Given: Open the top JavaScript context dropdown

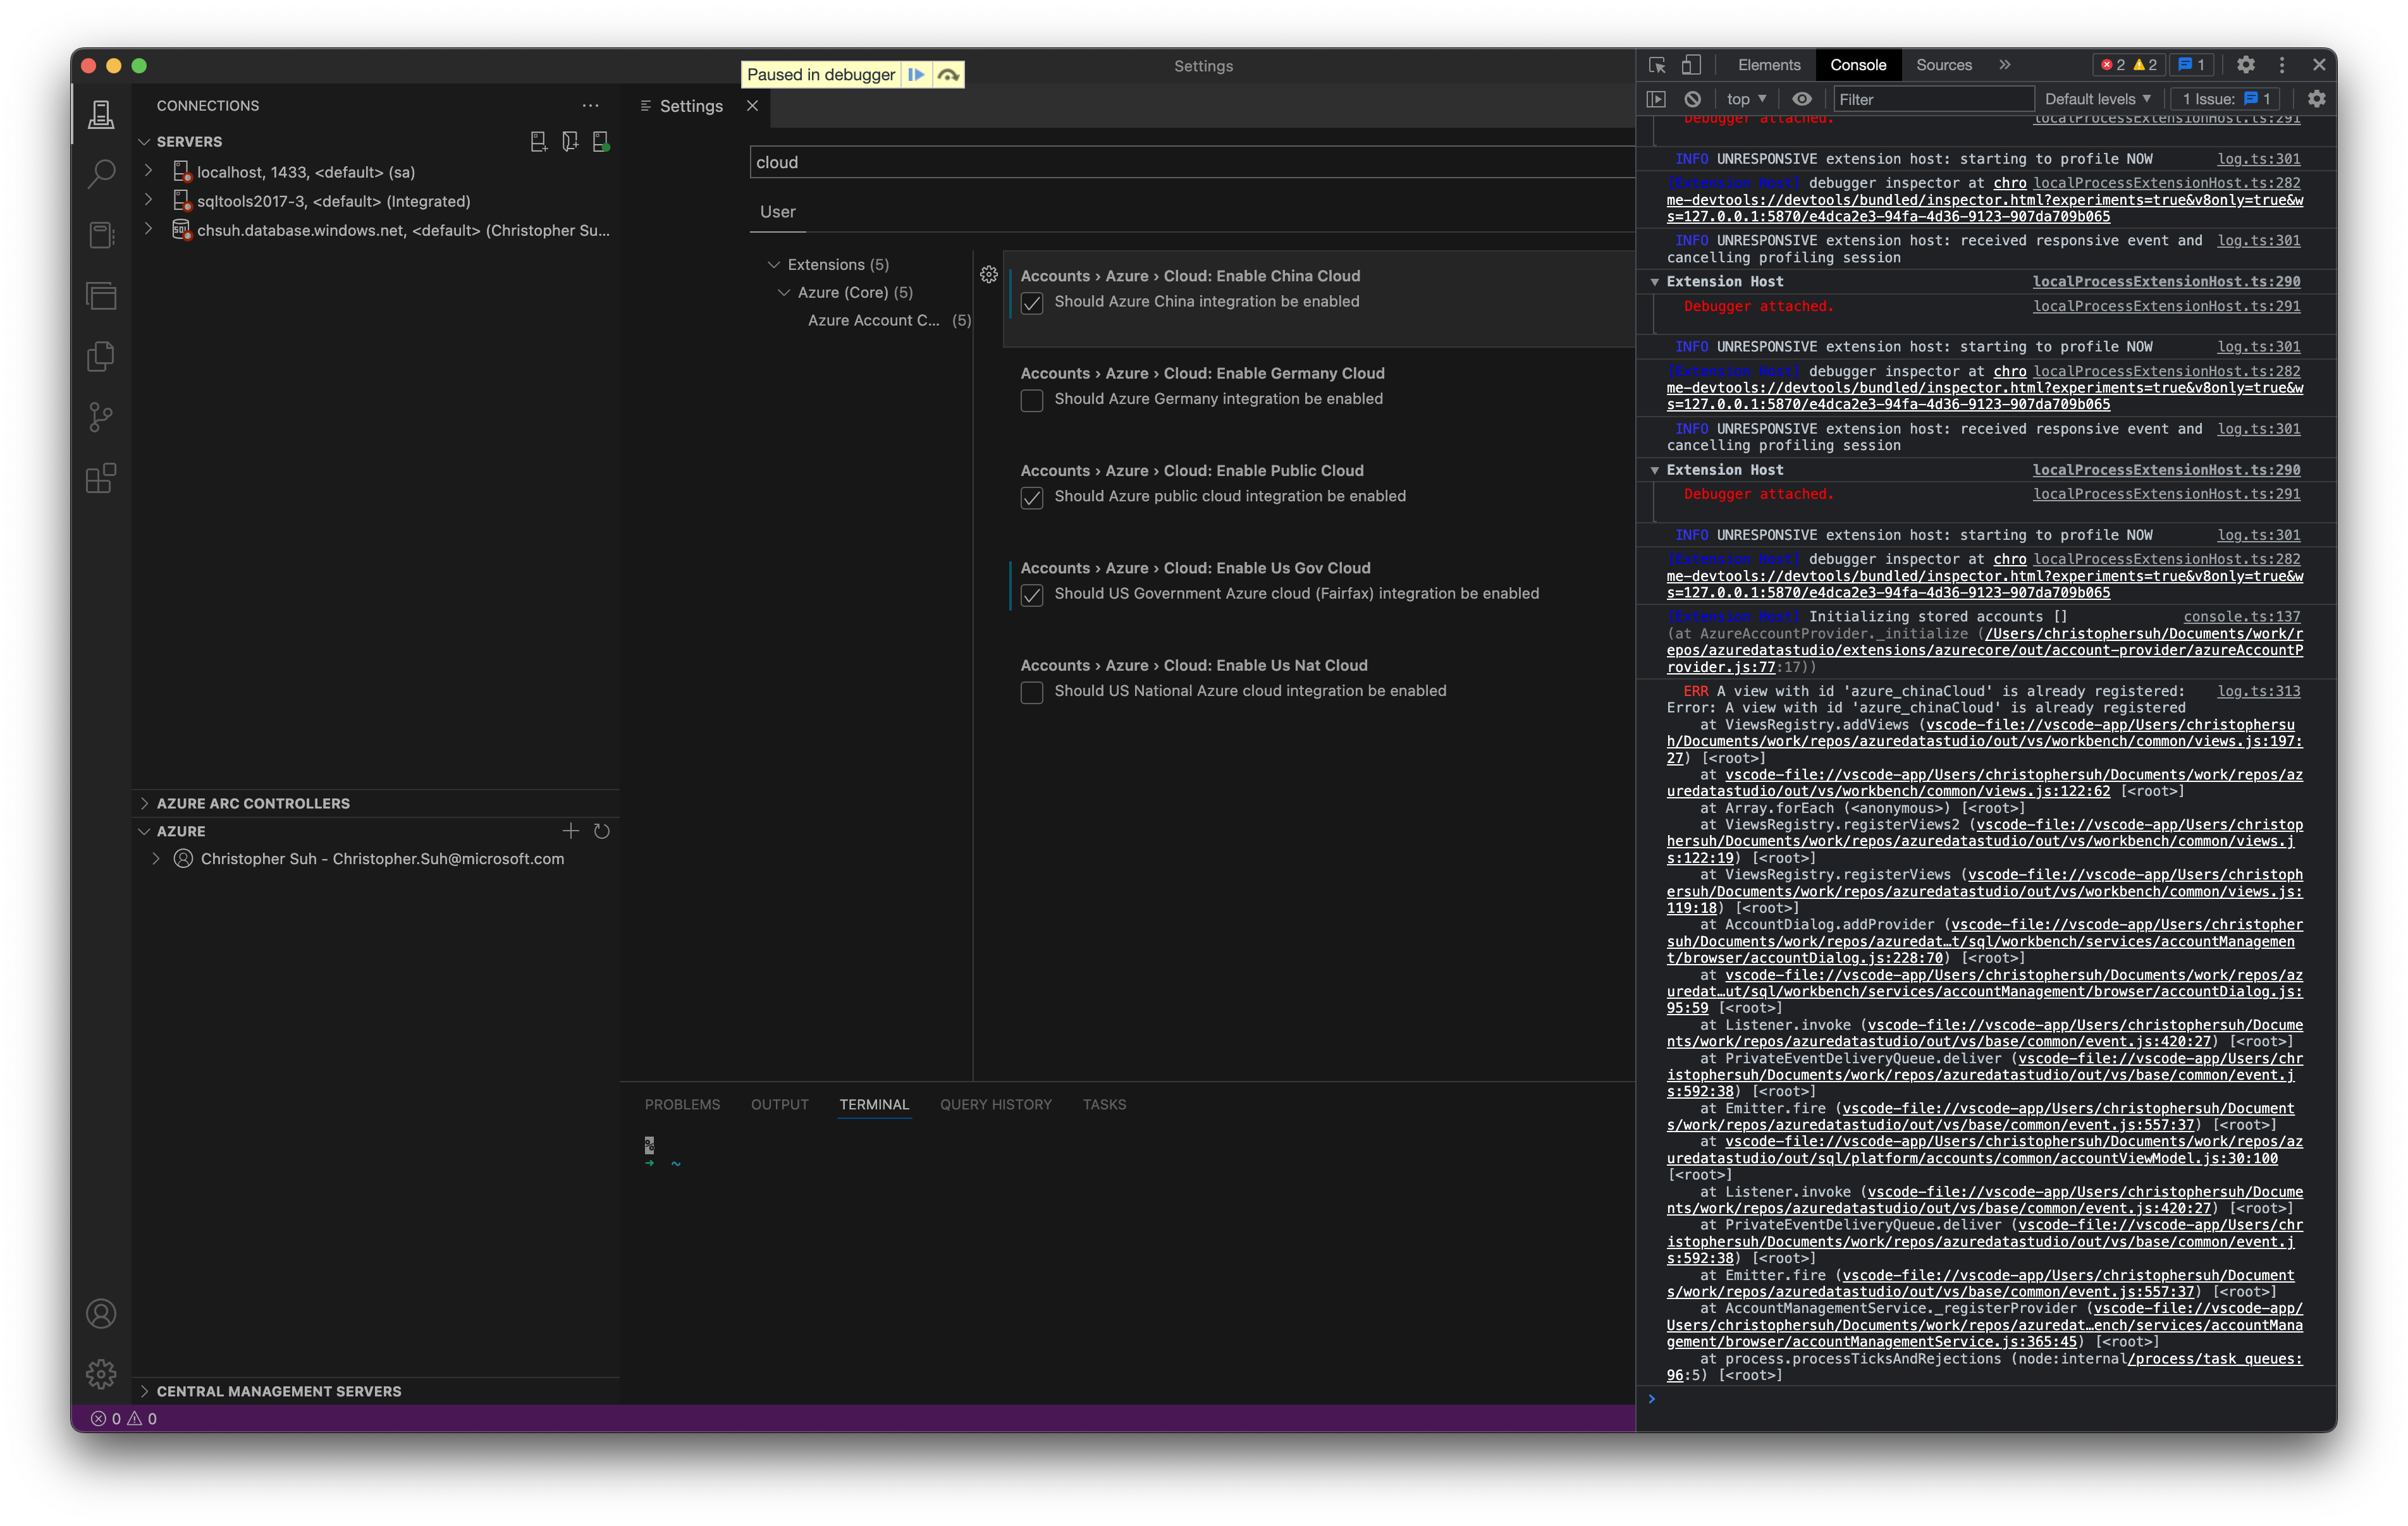Looking at the screenshot, I should pos(1746,99).
